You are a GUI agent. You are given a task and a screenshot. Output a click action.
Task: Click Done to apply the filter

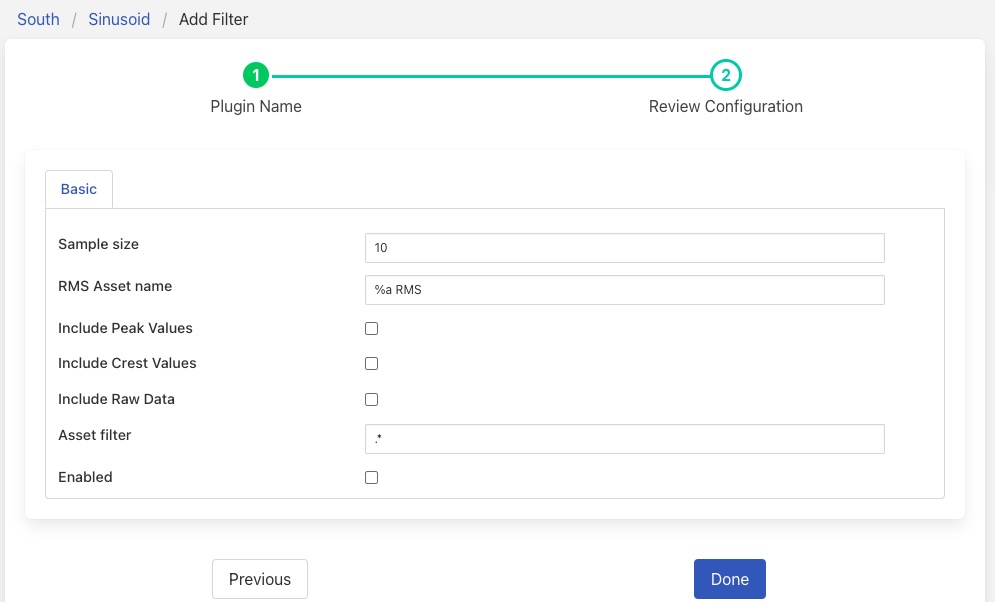729,579
